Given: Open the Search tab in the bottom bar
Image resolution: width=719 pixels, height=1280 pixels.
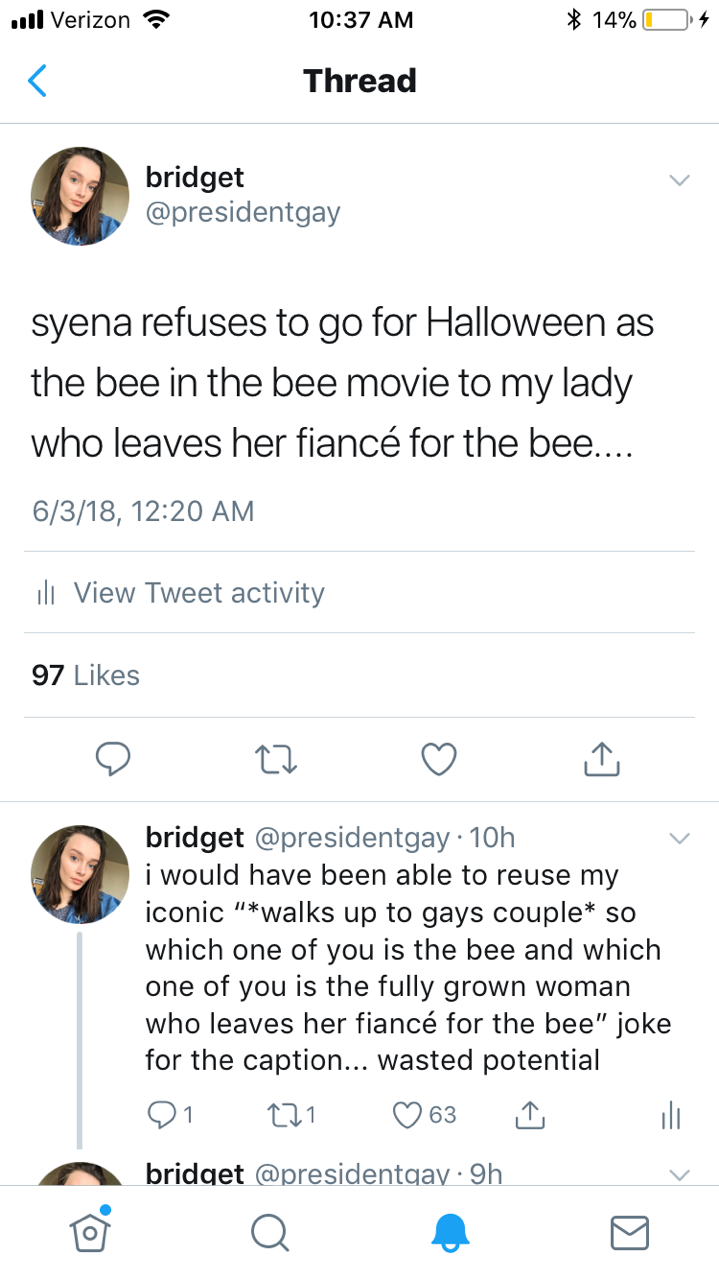Looking at the screenshot, I should point(268,1232).
